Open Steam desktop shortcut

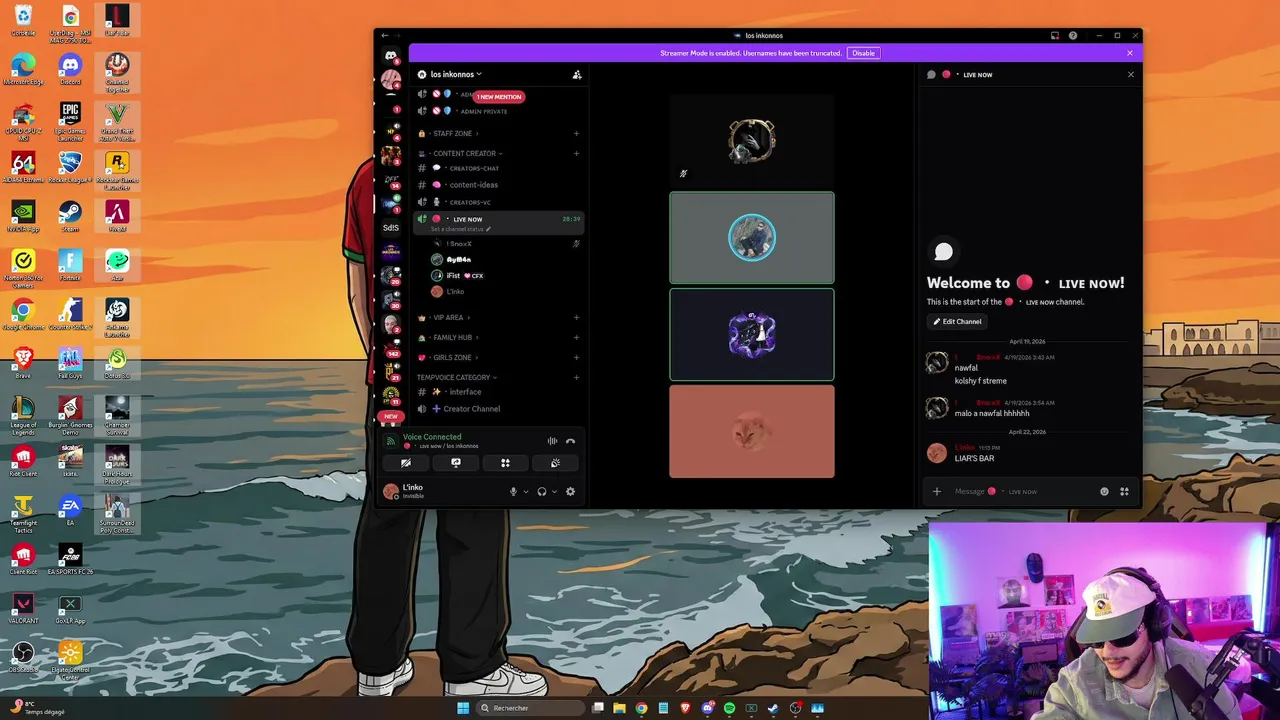point(70,217)
